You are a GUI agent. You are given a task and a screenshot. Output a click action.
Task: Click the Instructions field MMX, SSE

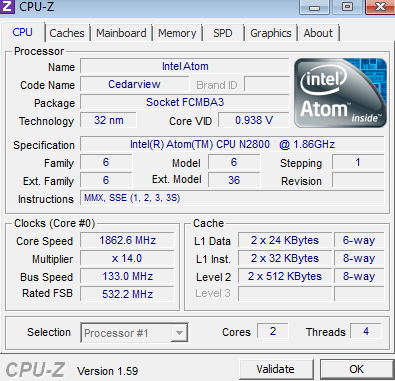[x=232, y=198]
